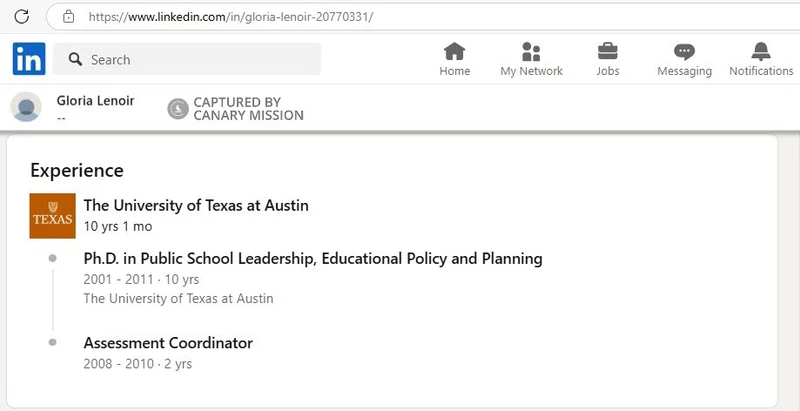The image size is (800, 411).
Task: Click the Gloria Lenoir name header
Action: click(x=96, y=101)
